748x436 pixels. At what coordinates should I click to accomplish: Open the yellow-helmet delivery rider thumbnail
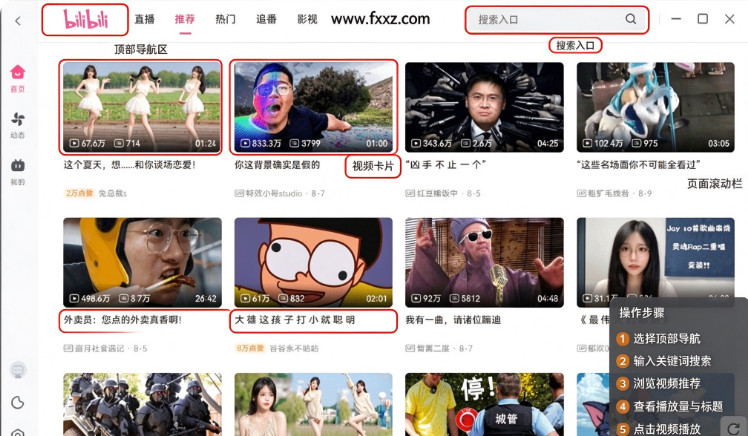[x=142, y=262]
